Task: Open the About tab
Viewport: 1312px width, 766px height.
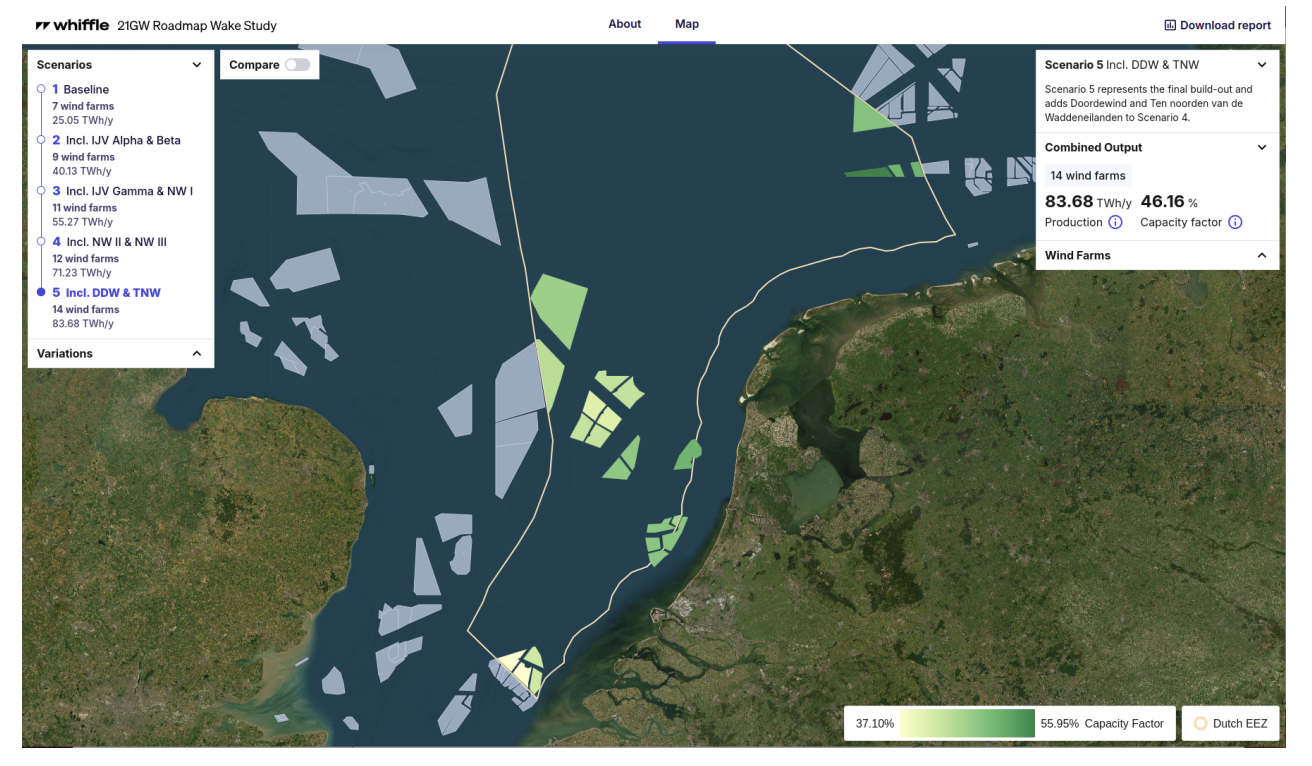Action: pos(624,24)
